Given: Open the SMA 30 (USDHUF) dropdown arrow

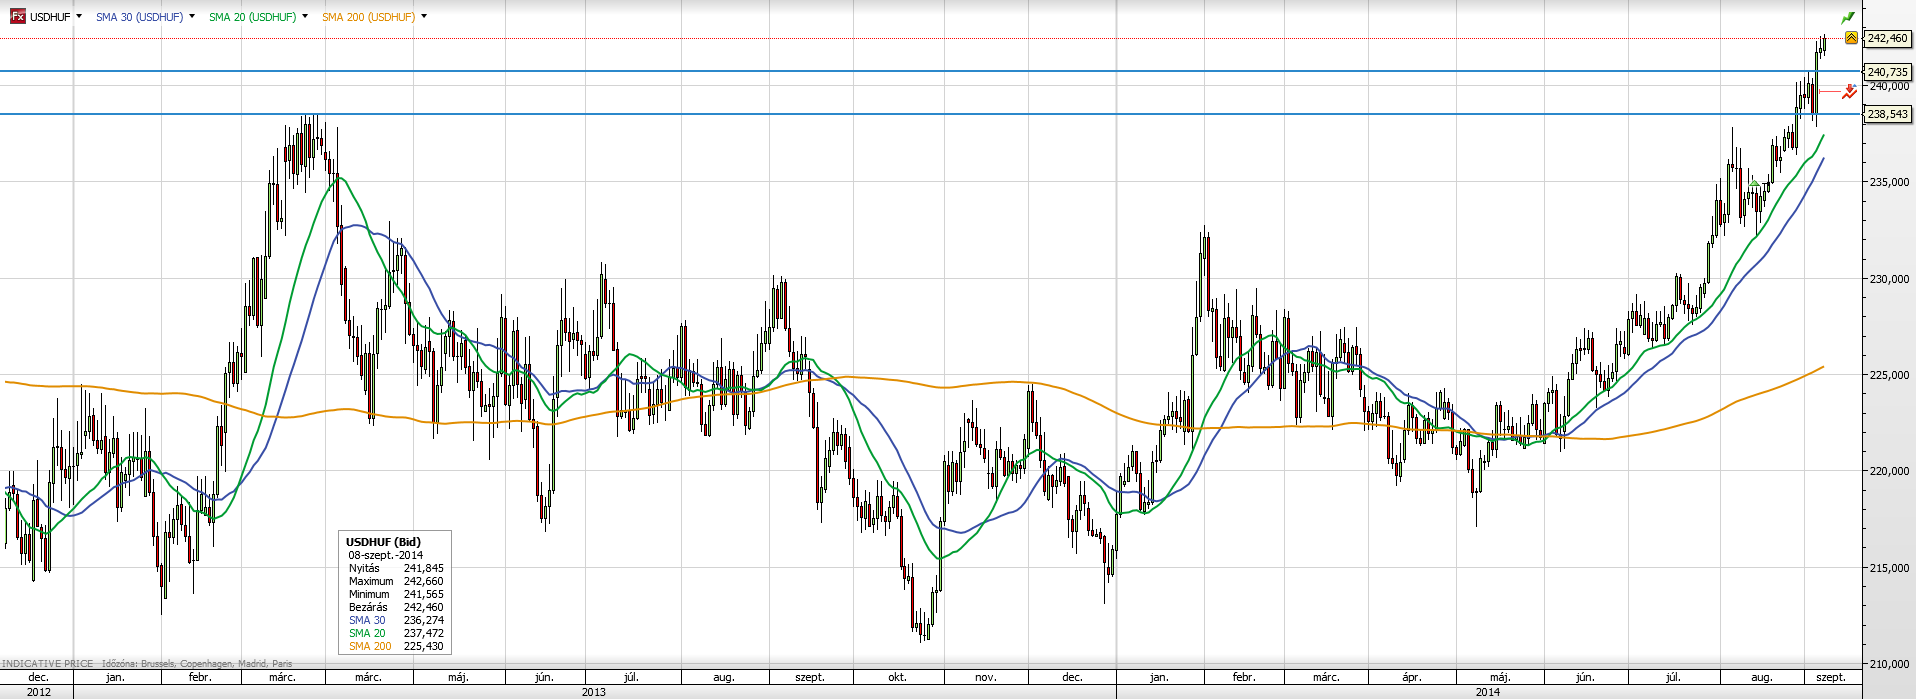Looking at the screenshot, I should pos(192,16).
